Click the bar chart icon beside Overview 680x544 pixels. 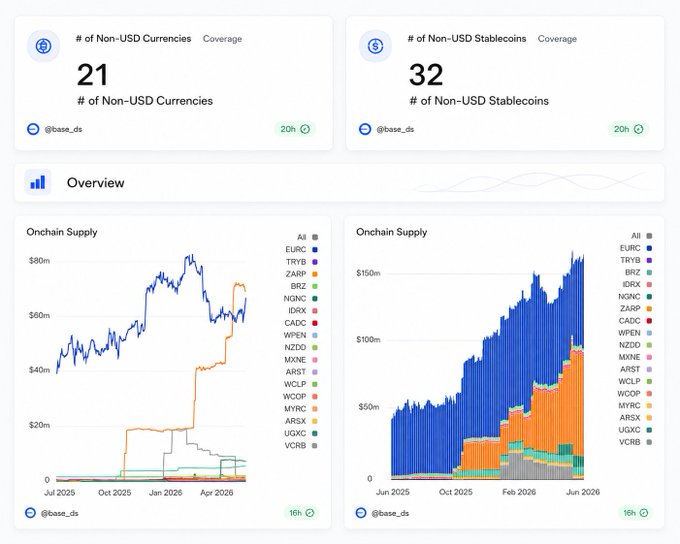38,182
